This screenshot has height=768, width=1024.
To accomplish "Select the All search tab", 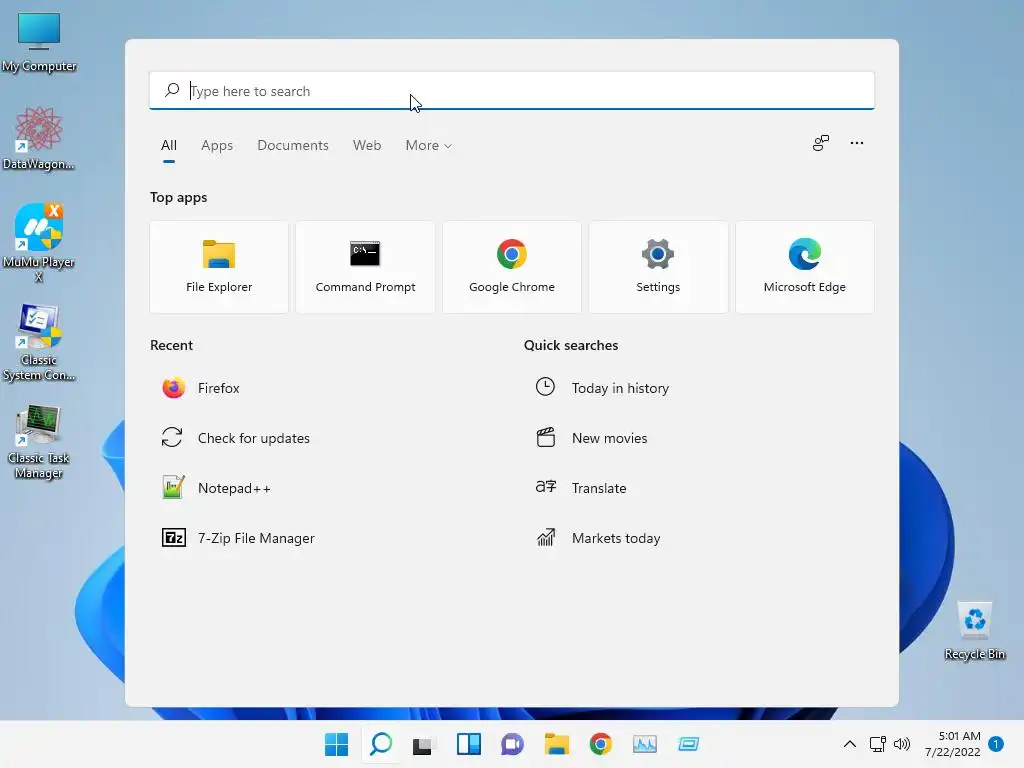I will pos(168,146).
